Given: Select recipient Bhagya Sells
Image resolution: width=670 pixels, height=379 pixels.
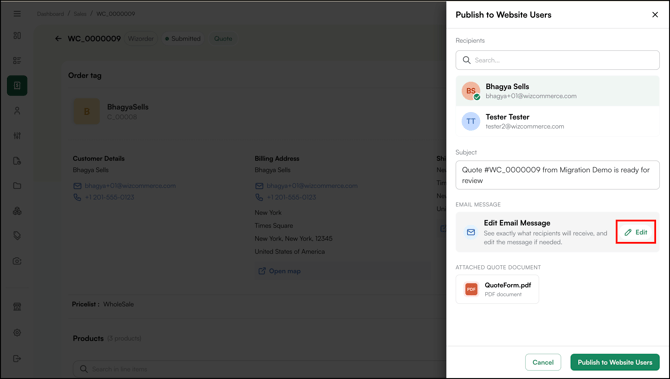Looking at the screenshot, I should coord(557,91).
